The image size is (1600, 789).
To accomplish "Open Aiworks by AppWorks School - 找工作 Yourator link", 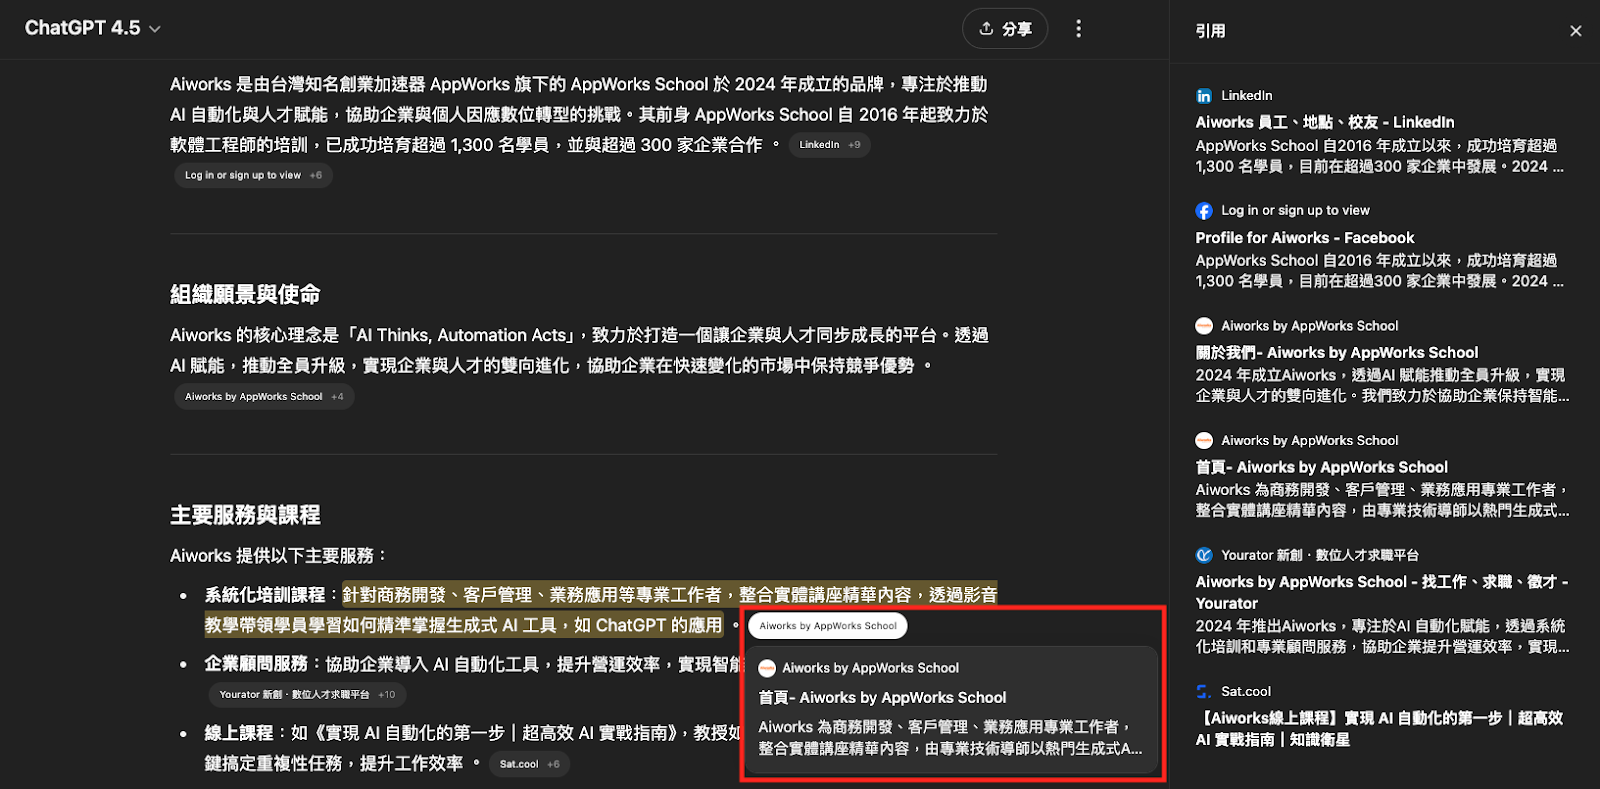I will coord(1382,593).
